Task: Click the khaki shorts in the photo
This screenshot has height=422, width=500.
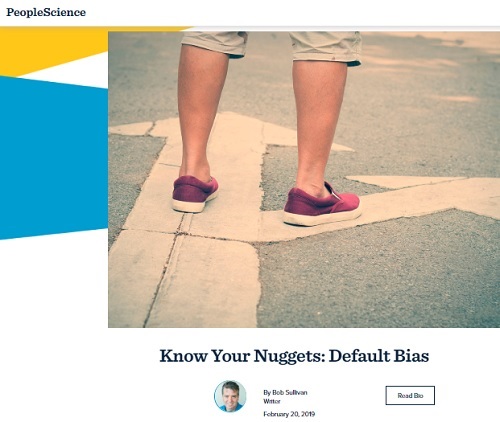Action: pos(272,47)
